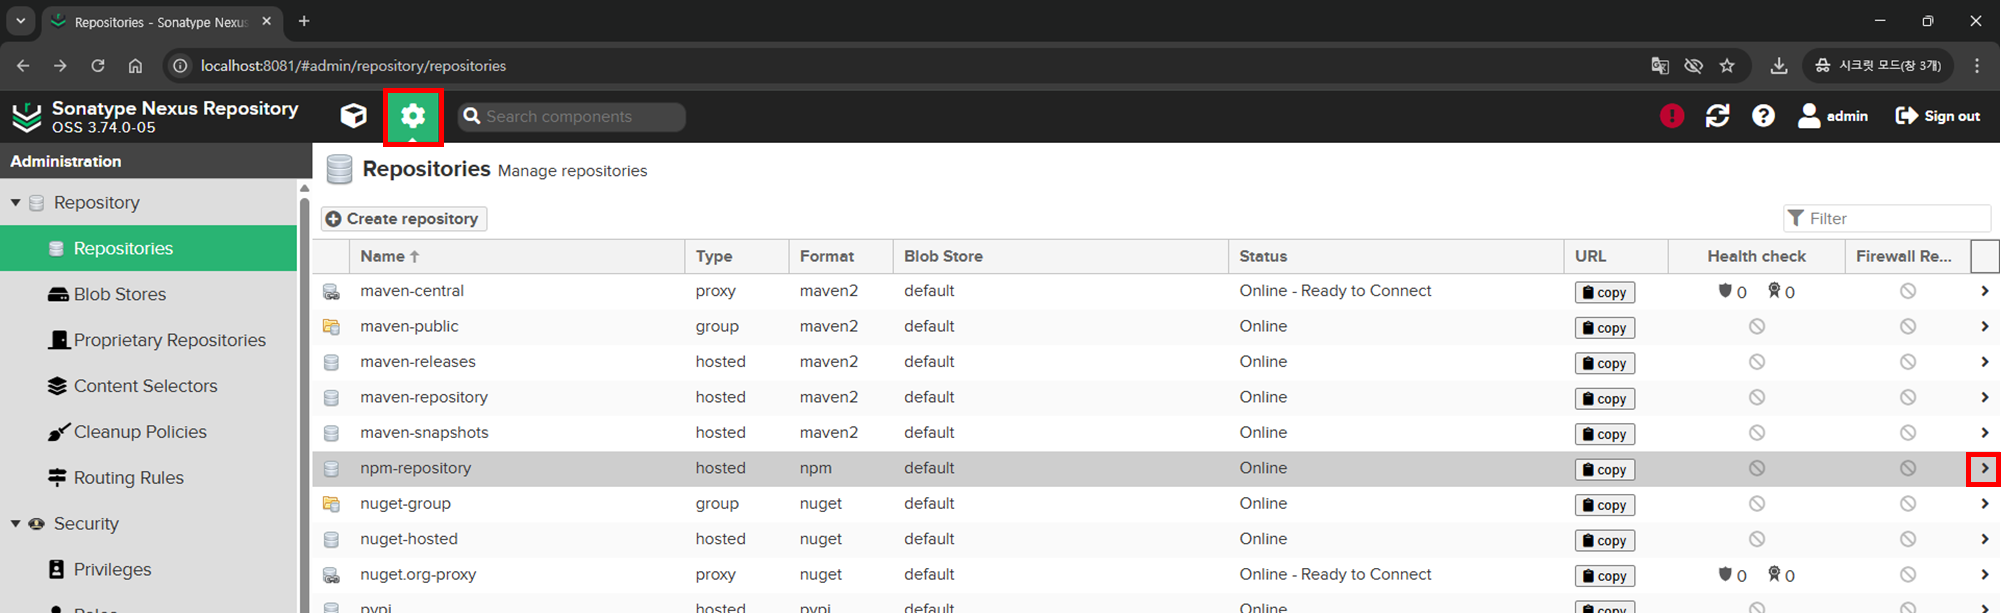The image size is (2001, 613).
Task: Open npm-repository row chevron
Action: (1984, 468)
